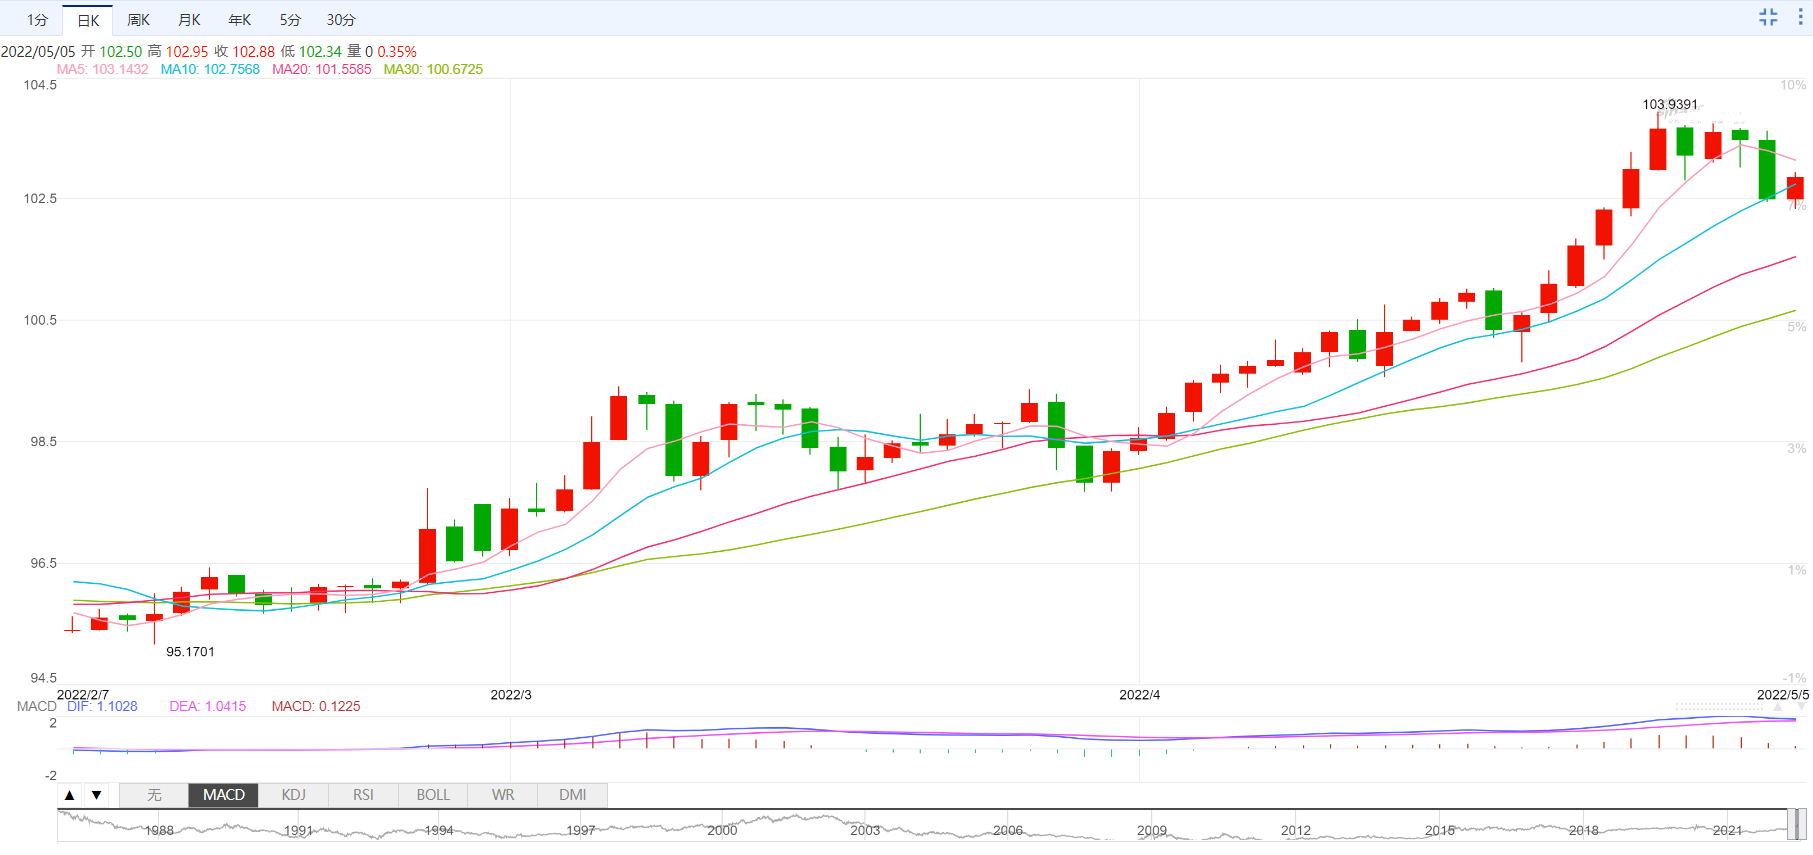Click the MA30: 100.6725 legend label
The image size is (1813, 855).
[x=433, y=70]
